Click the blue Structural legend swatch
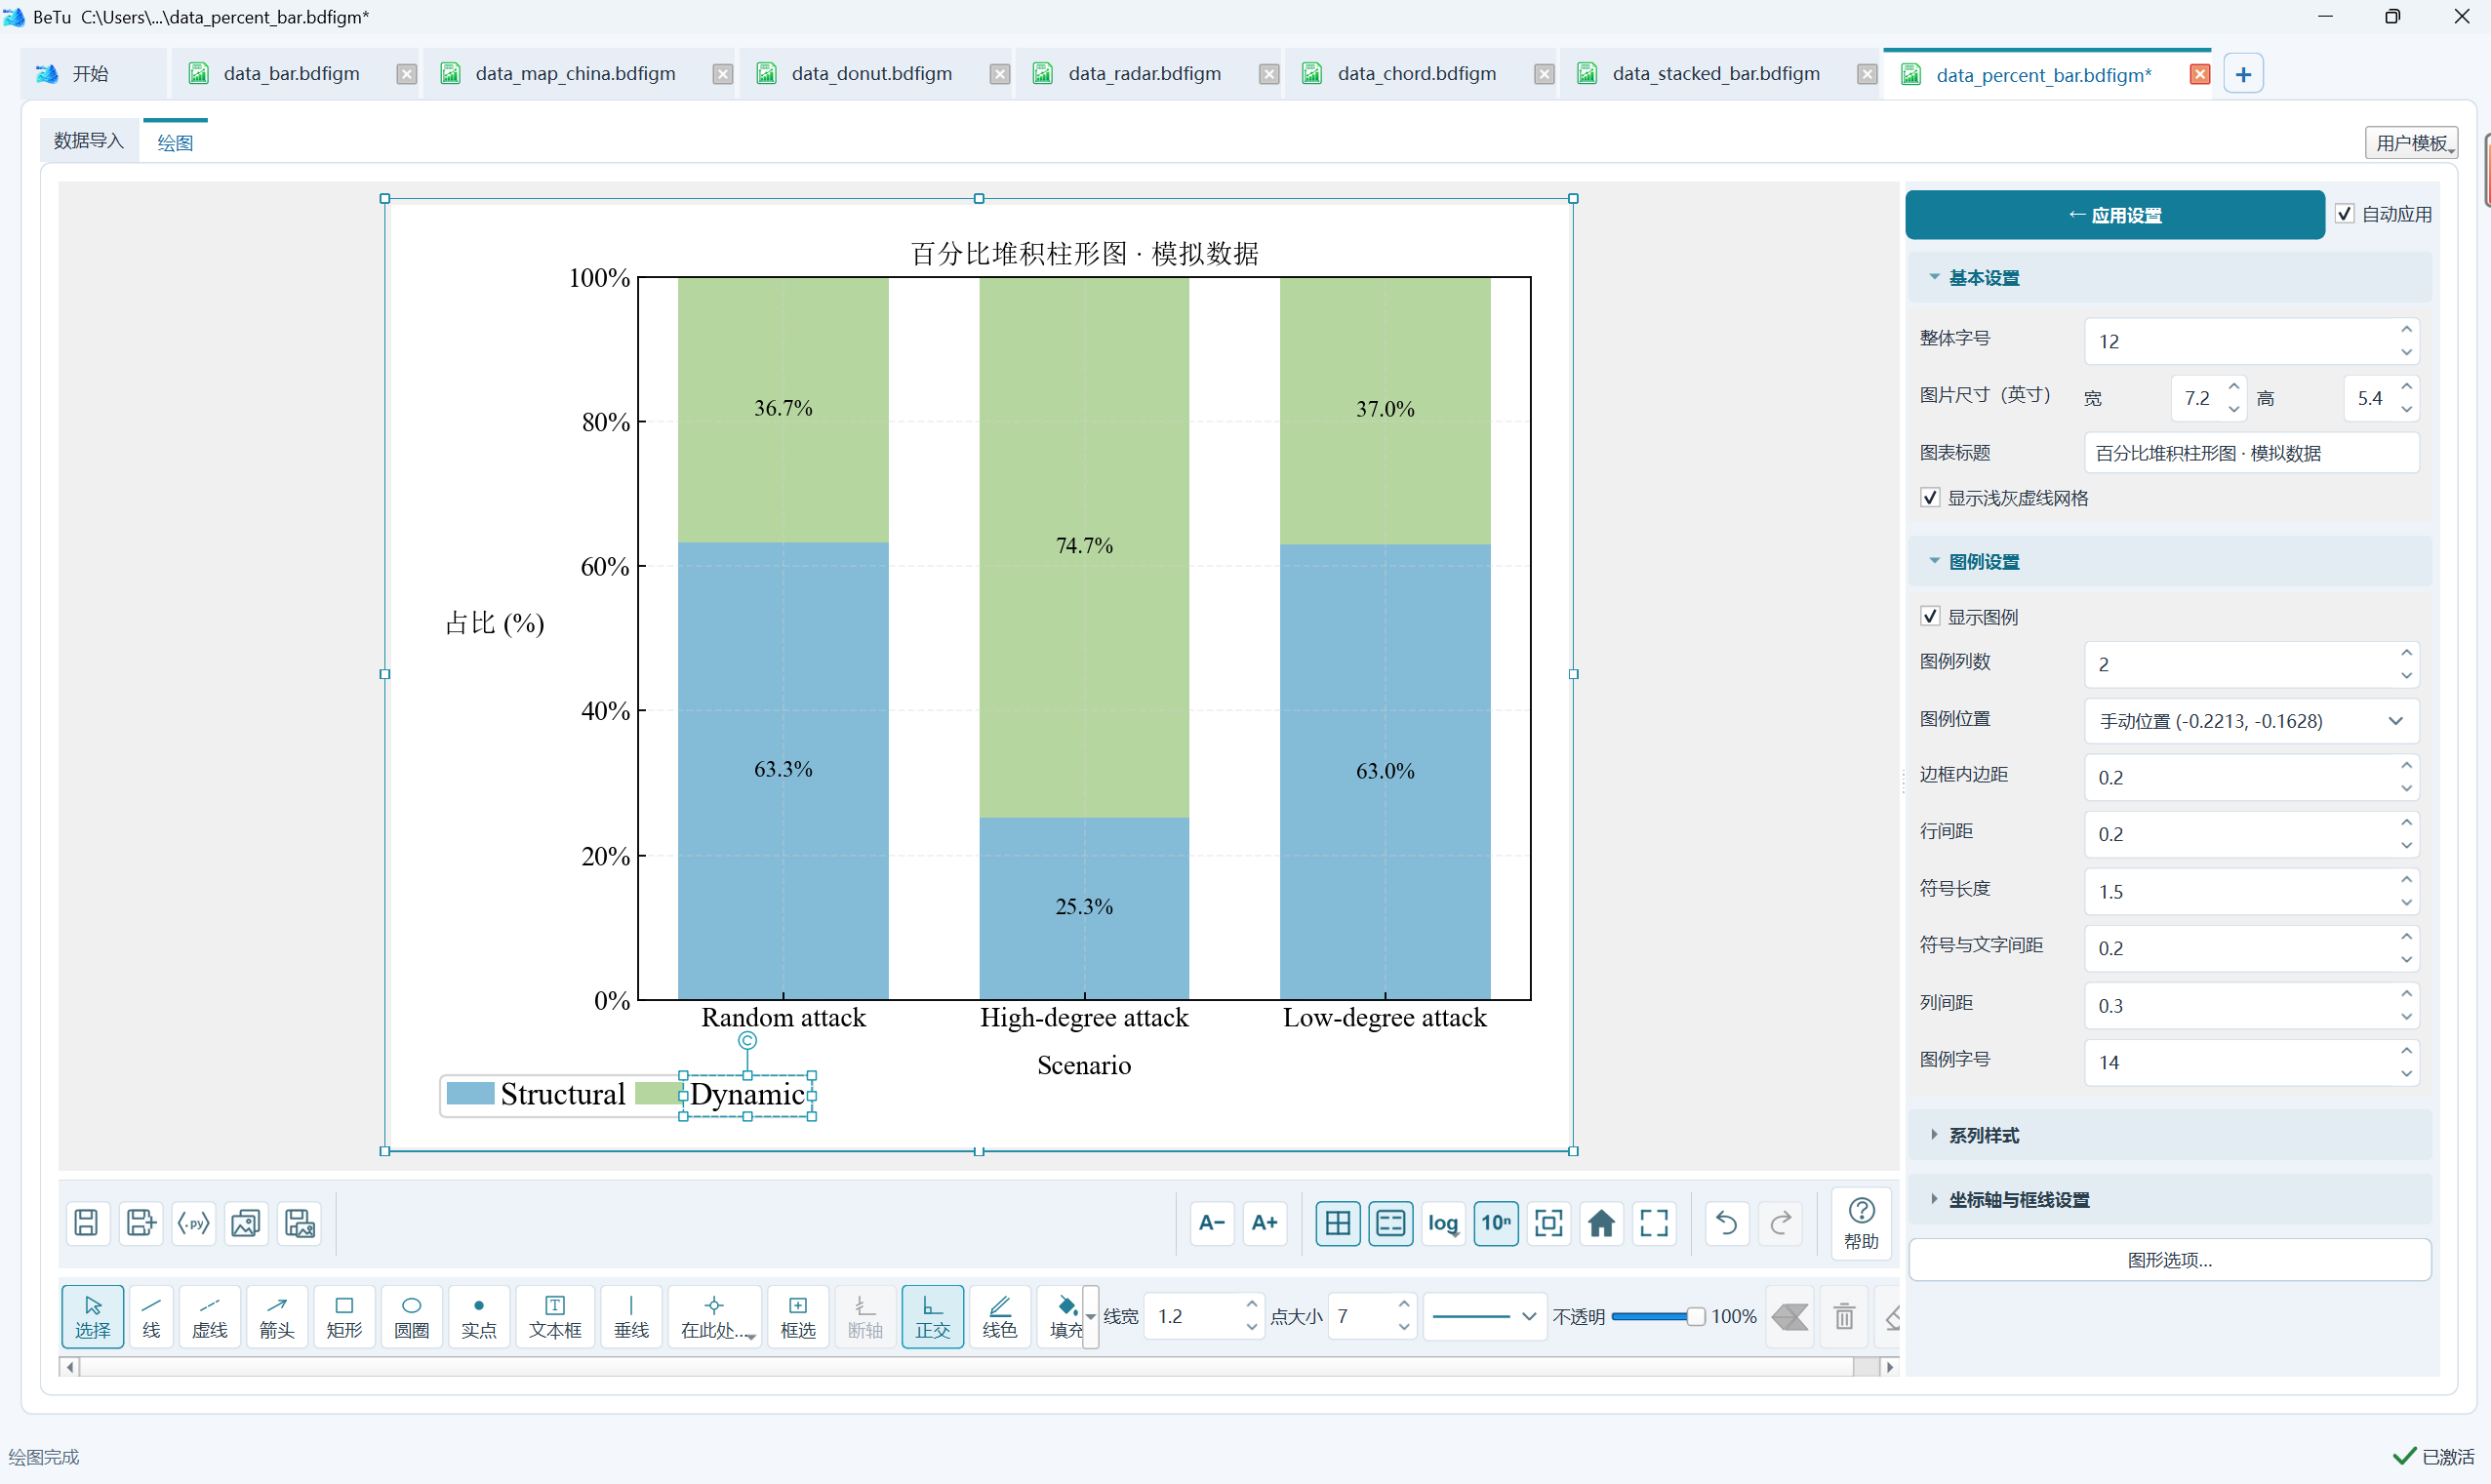This screenshot has height=1484, width=2491. (470, 1093)
